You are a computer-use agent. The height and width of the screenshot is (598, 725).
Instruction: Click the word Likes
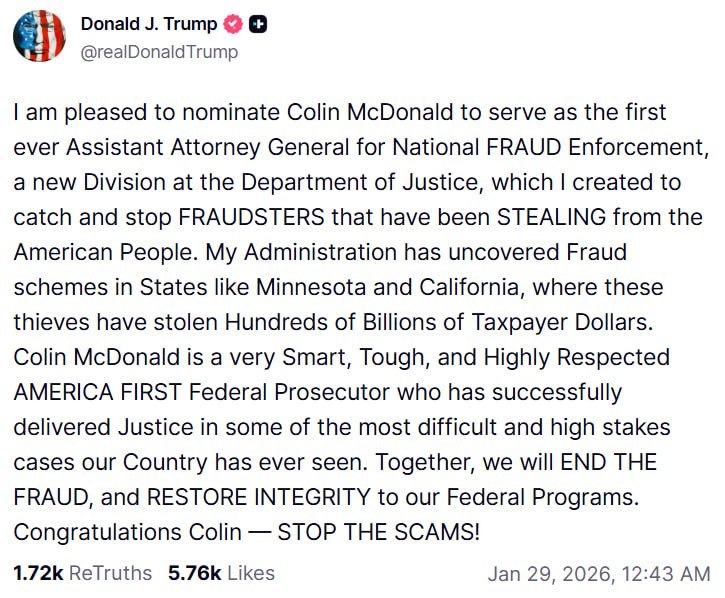coord(250,573)
